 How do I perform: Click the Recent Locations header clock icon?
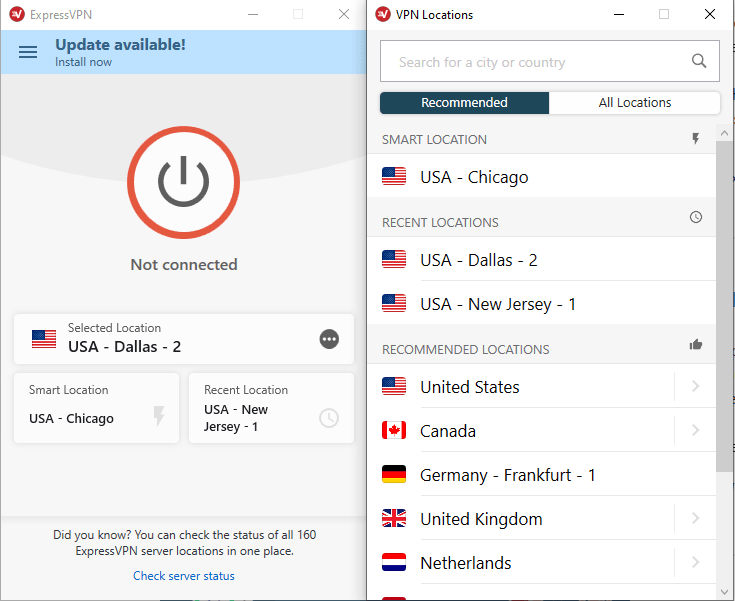[696, 217]
